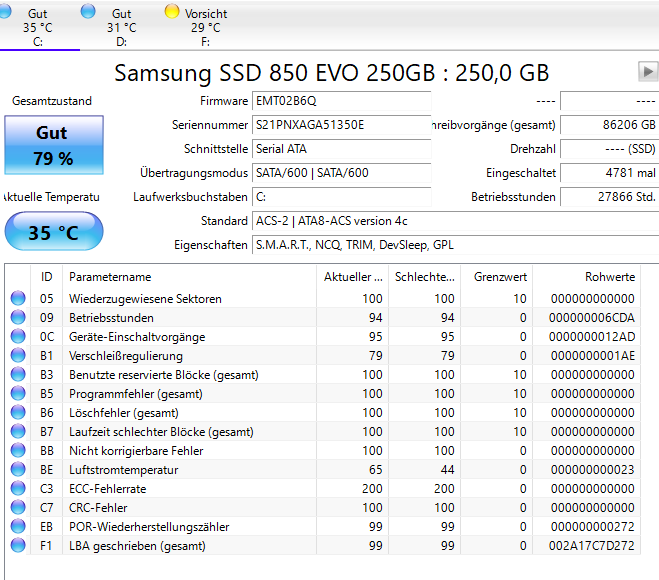Screen dimensions: 659x580
Task: Click status icon of ECC-Fehlerrate row
Action: (x=18, y=488)
